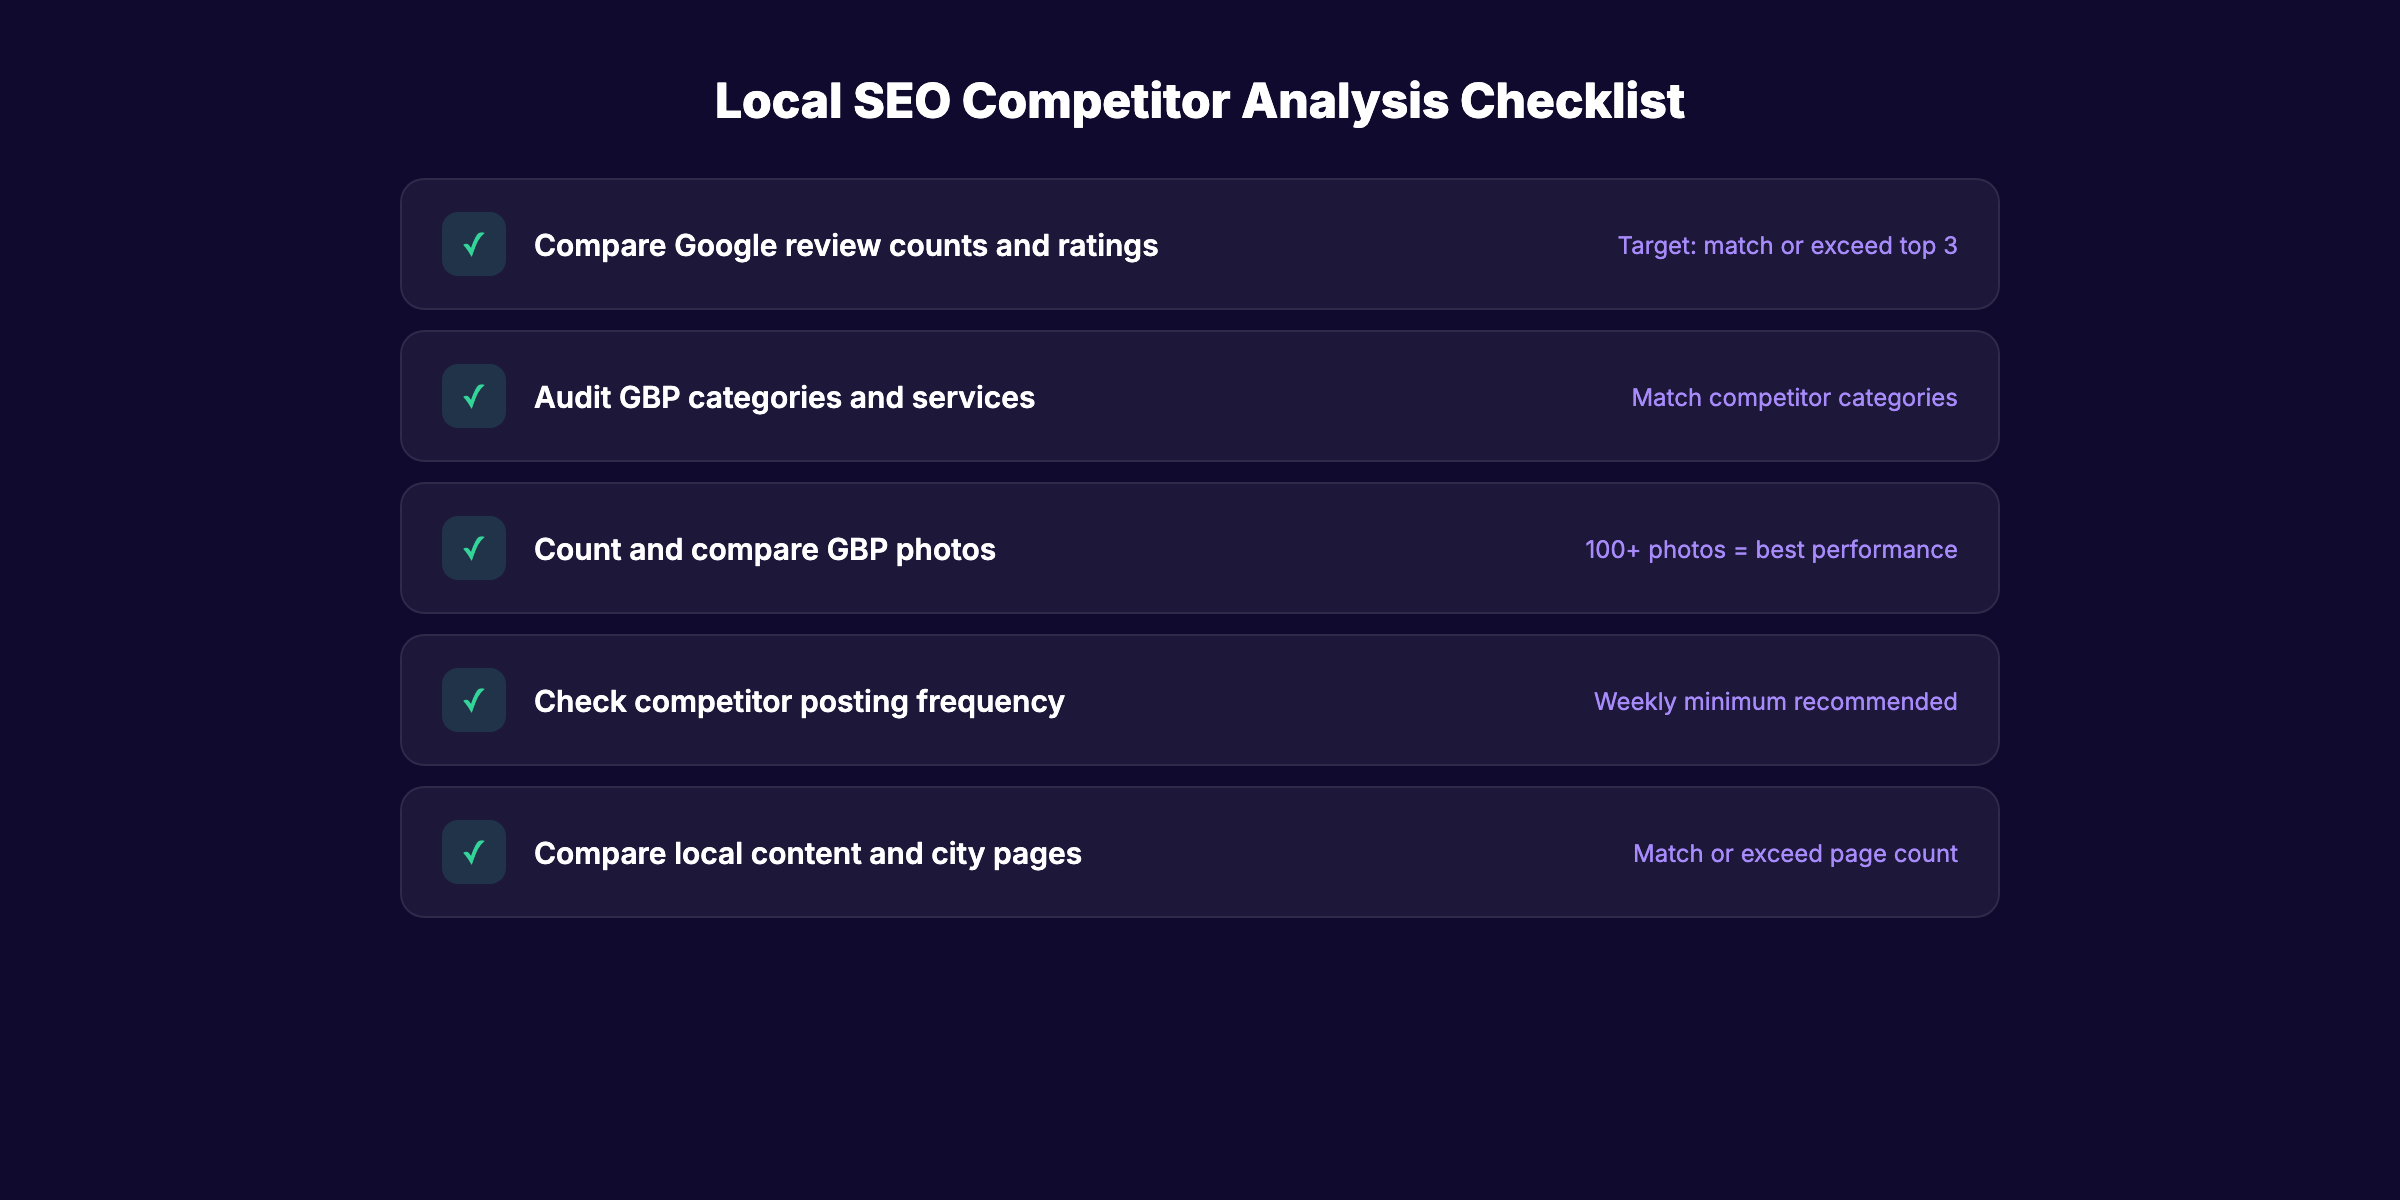This screenshot has width=2400, height=1200.
Task: Click the green tick on the last checklist card
Action: [473, 852]
